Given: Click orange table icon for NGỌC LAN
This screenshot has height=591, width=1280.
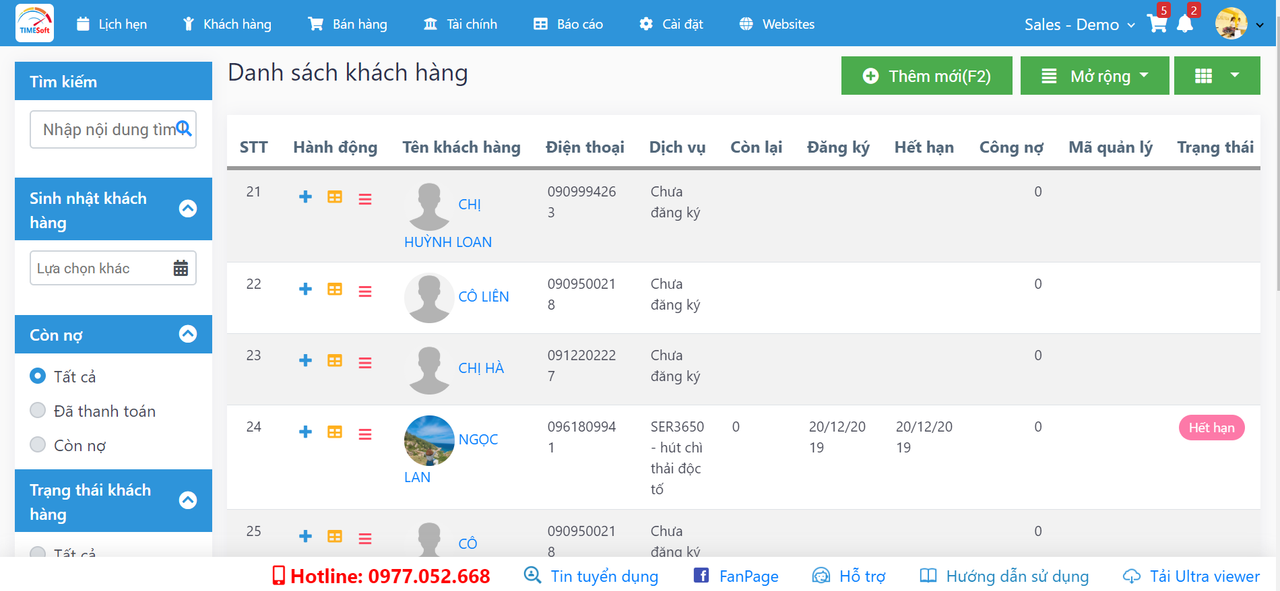Looking at the screenshot, I should pos(335,432).
